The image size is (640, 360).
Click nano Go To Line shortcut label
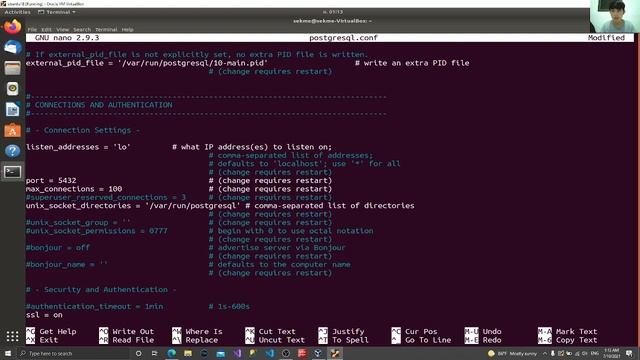click(x=428, y=340)
